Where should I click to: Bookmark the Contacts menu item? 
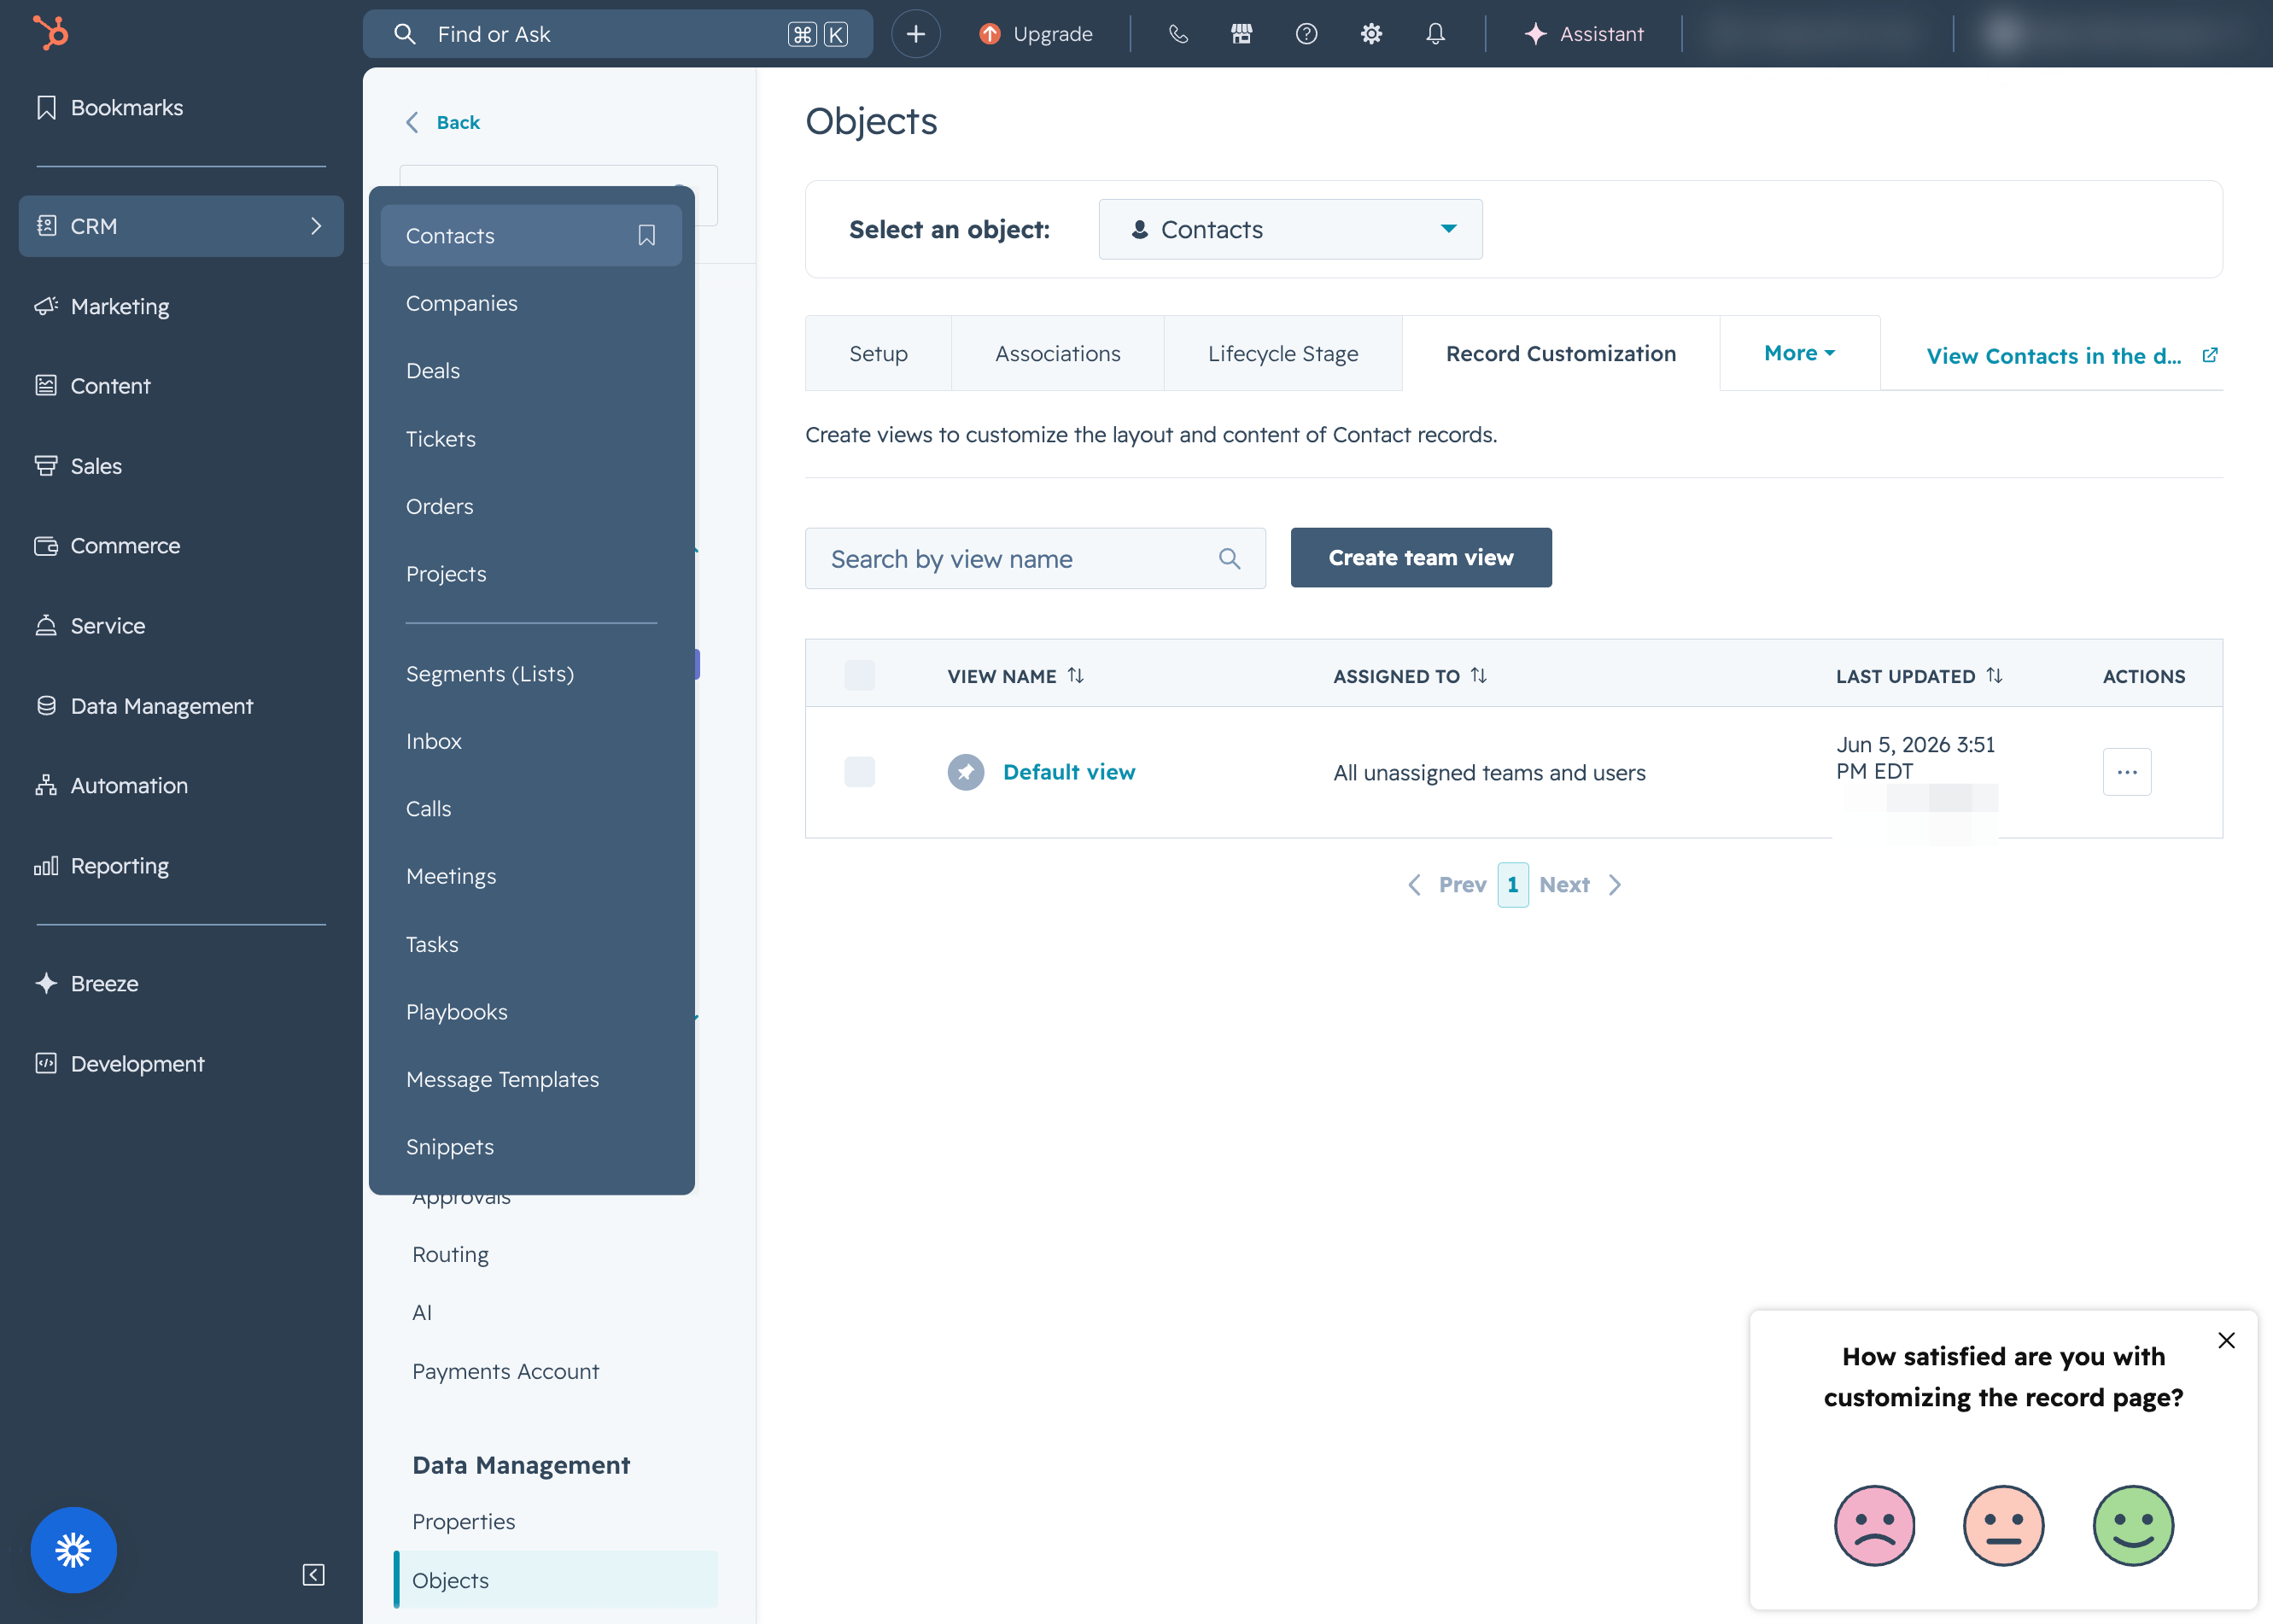click(x=647, y=235)
